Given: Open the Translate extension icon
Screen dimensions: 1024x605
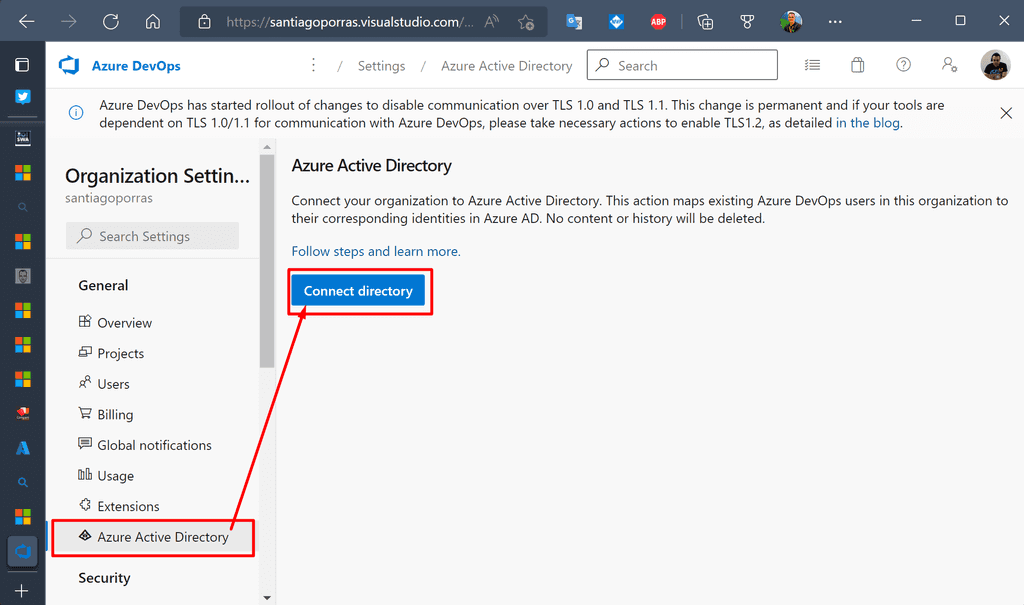Looking at the screenshot, I should click(x=574, y=22).
